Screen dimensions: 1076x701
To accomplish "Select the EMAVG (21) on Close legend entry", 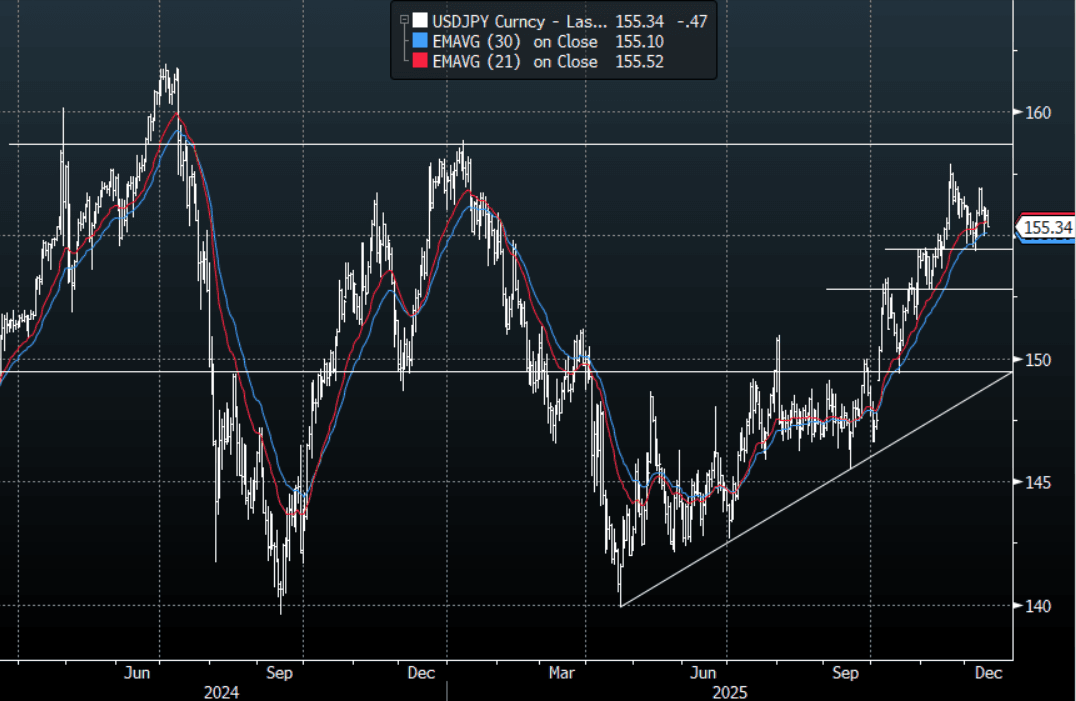I will (515, 62).
